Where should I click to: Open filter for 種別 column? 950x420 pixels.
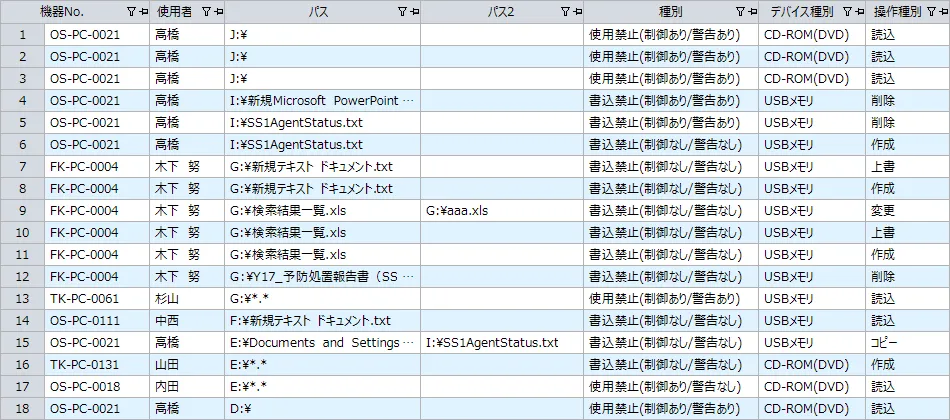pyautogui.click(x=740, y=12)
